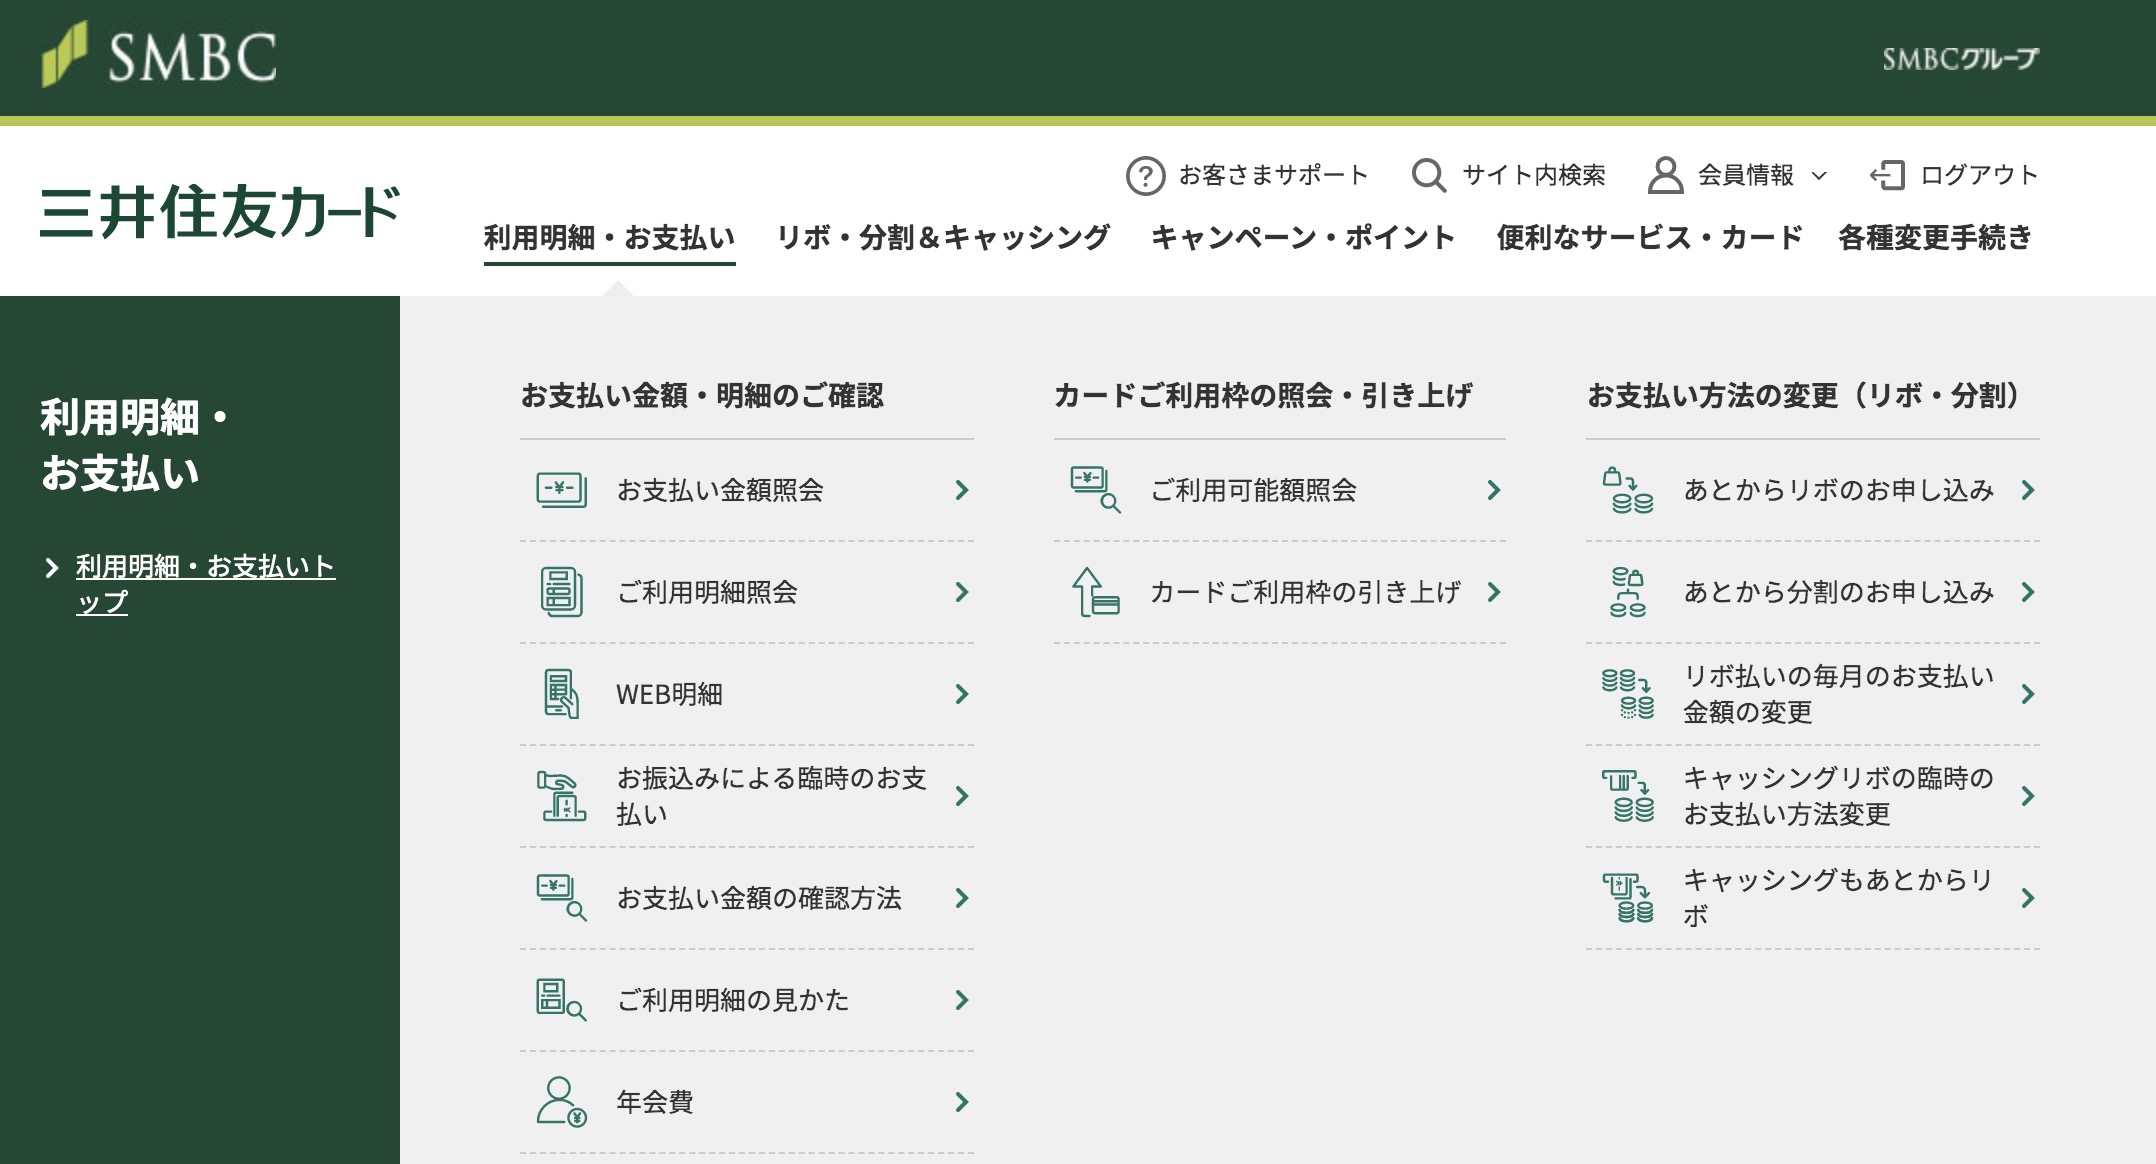Screen dimensions: 2156x1164
Task: Open キャッシングもあとからリボ link
Action: pos(1812,898)
